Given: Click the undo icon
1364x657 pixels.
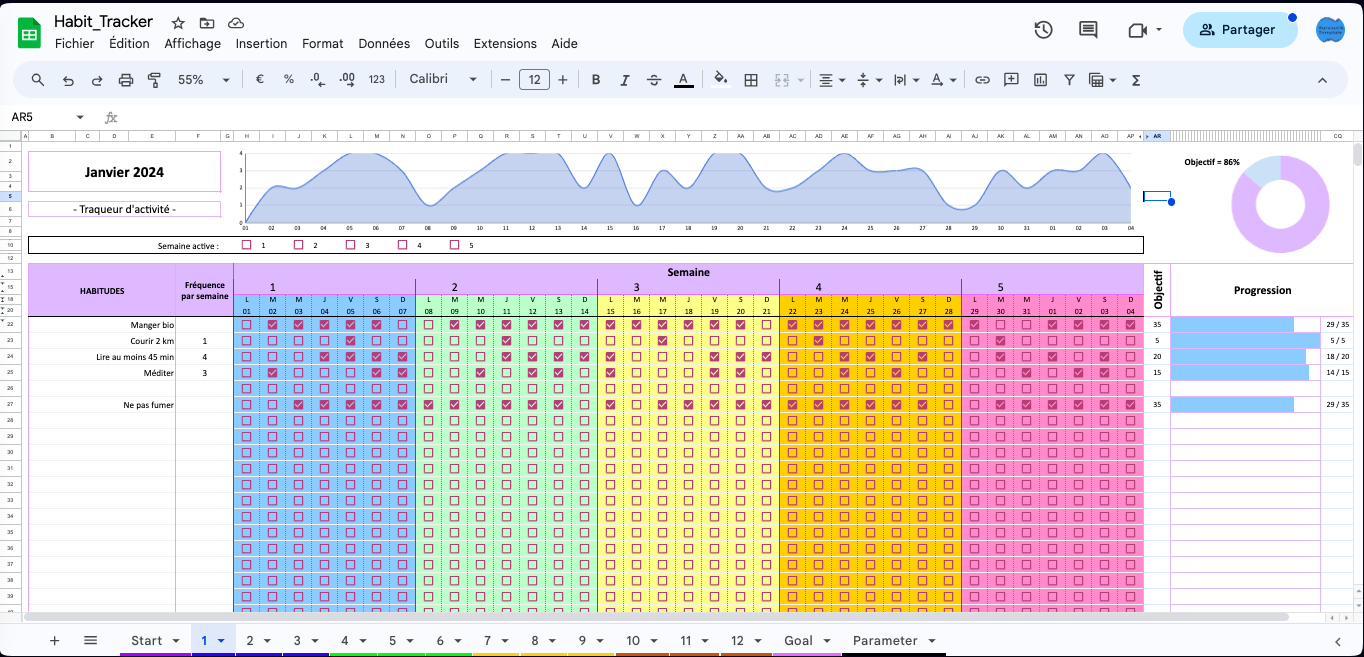Looking at the screenshot, I should (67, 79).
